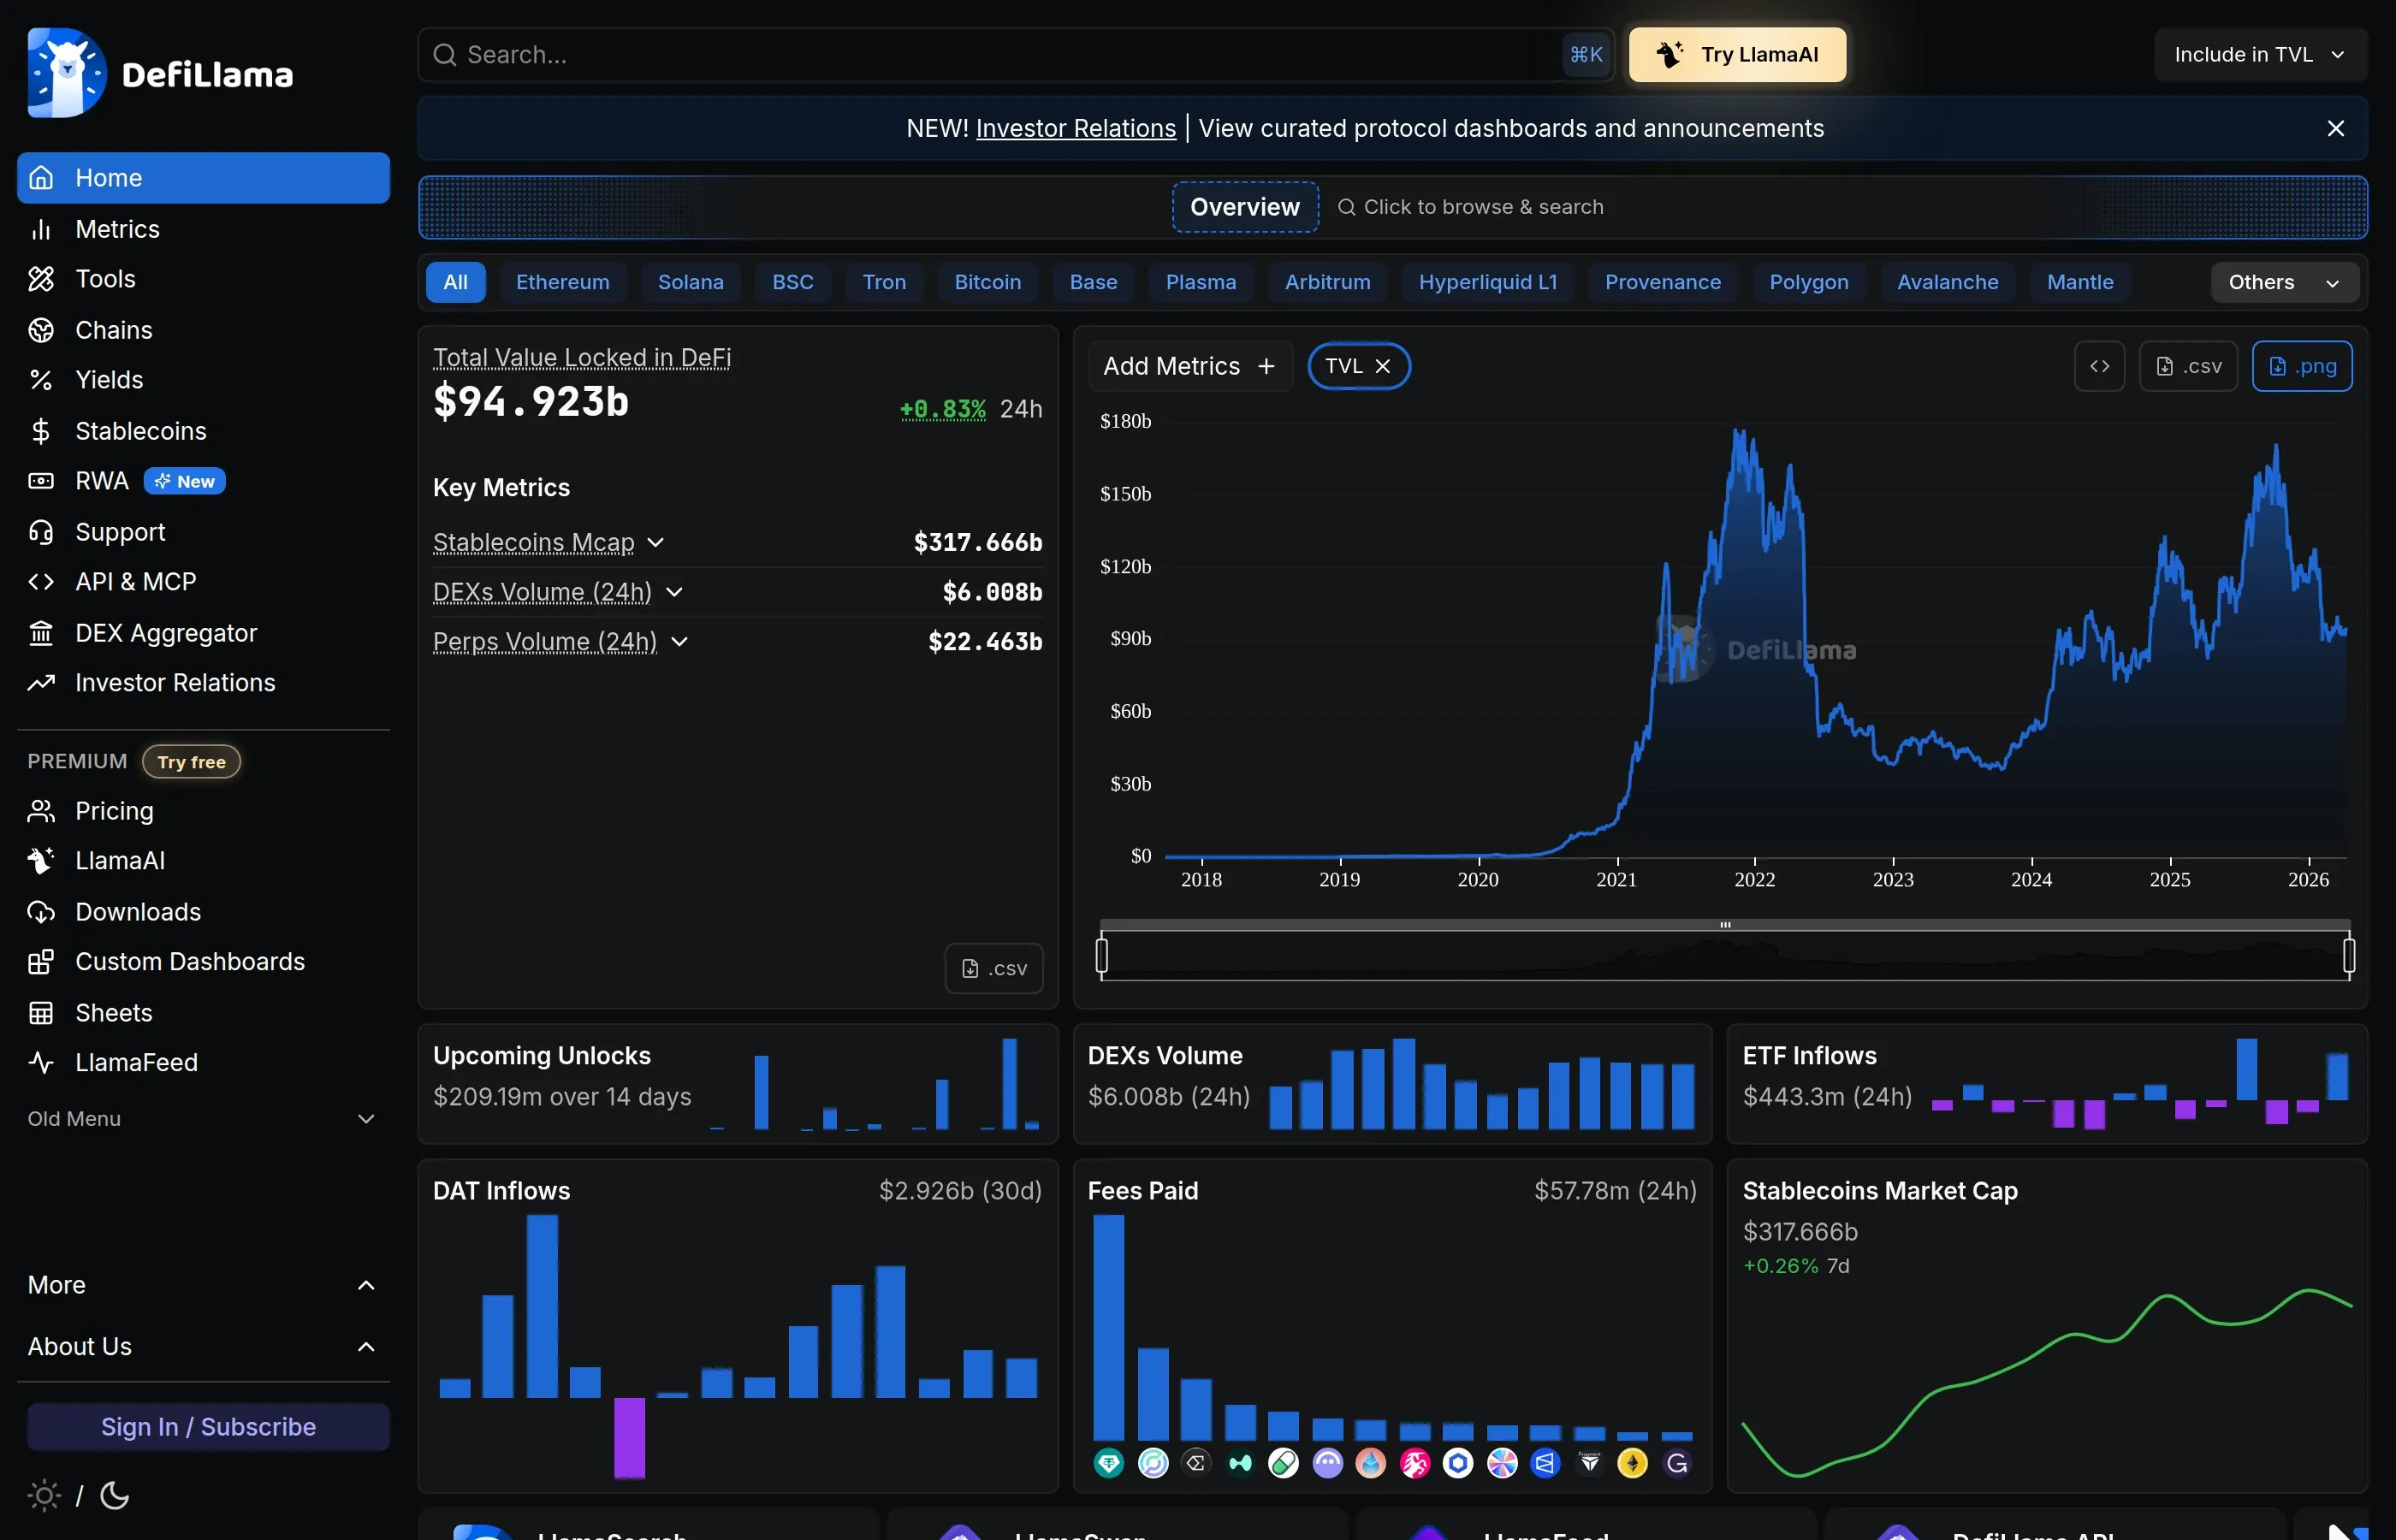
Task: Expand the DEXs Volume (24h) chevron
Action: [675, 592]
